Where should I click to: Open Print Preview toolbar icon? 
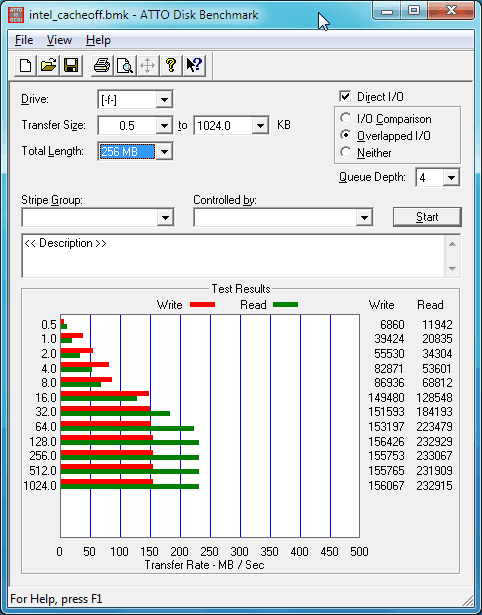coord(124,65)
